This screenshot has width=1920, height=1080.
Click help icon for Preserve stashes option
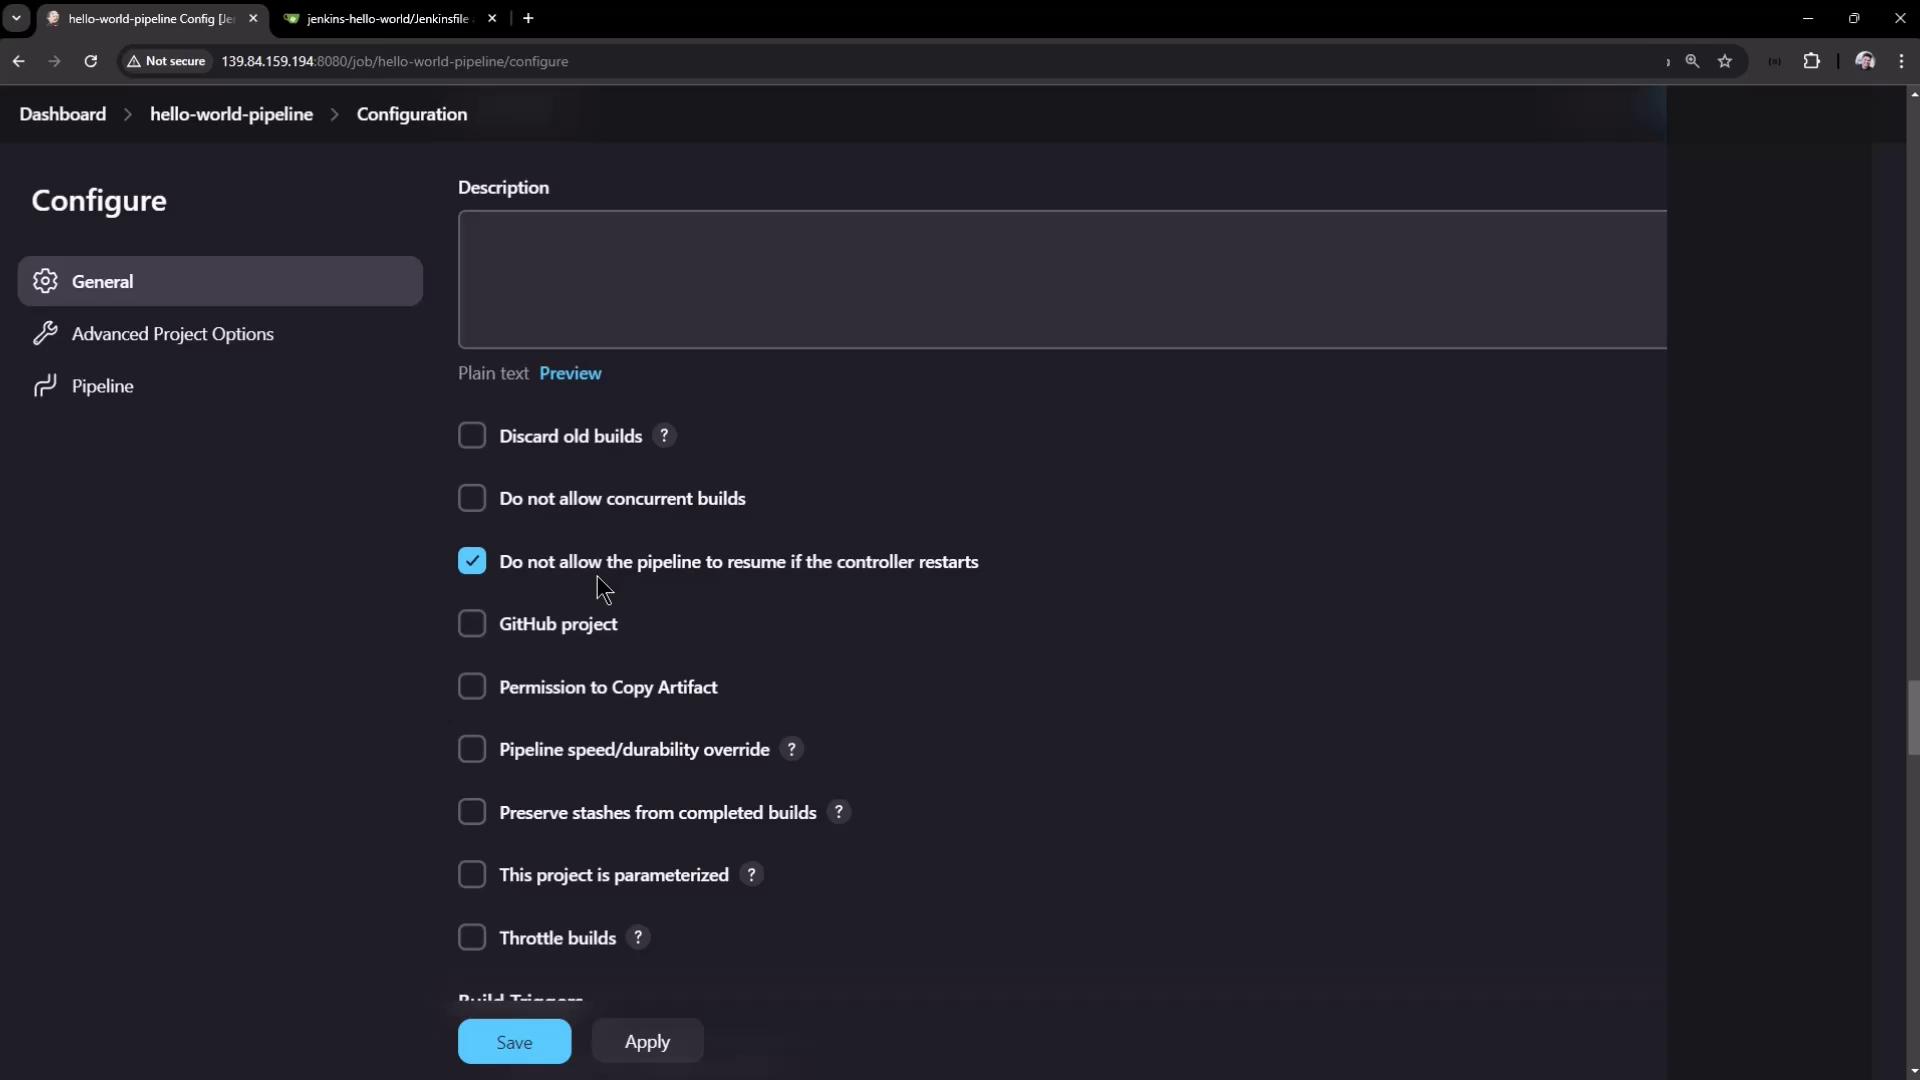click(839, 812)
